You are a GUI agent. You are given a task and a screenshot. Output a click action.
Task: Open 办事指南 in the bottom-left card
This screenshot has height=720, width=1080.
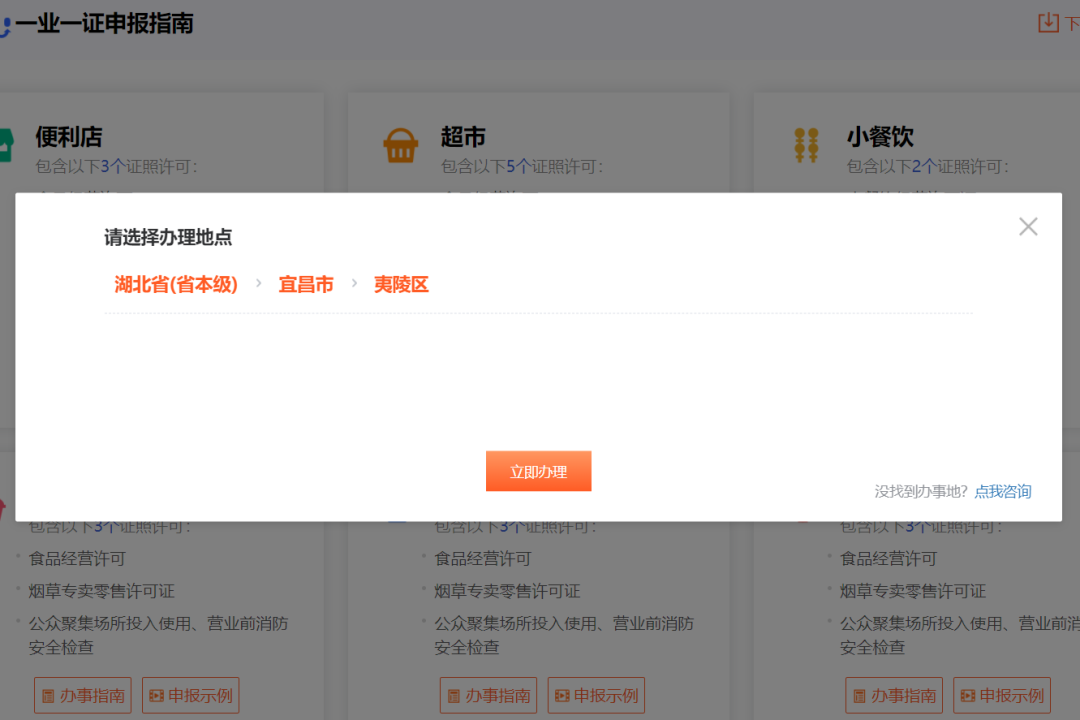tap(83, 695)
